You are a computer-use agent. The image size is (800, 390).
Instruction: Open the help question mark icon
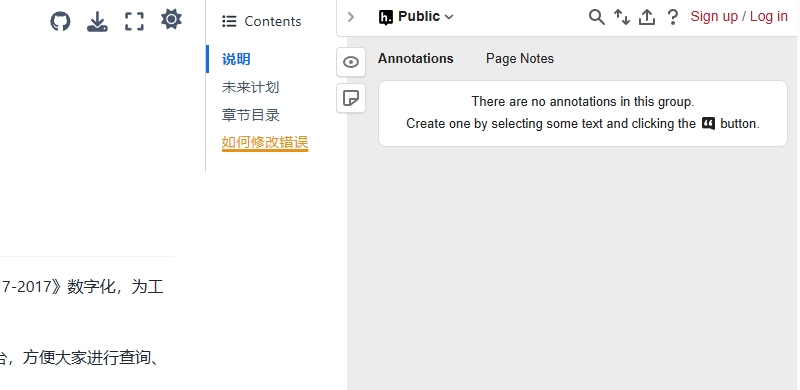[673, 17]
